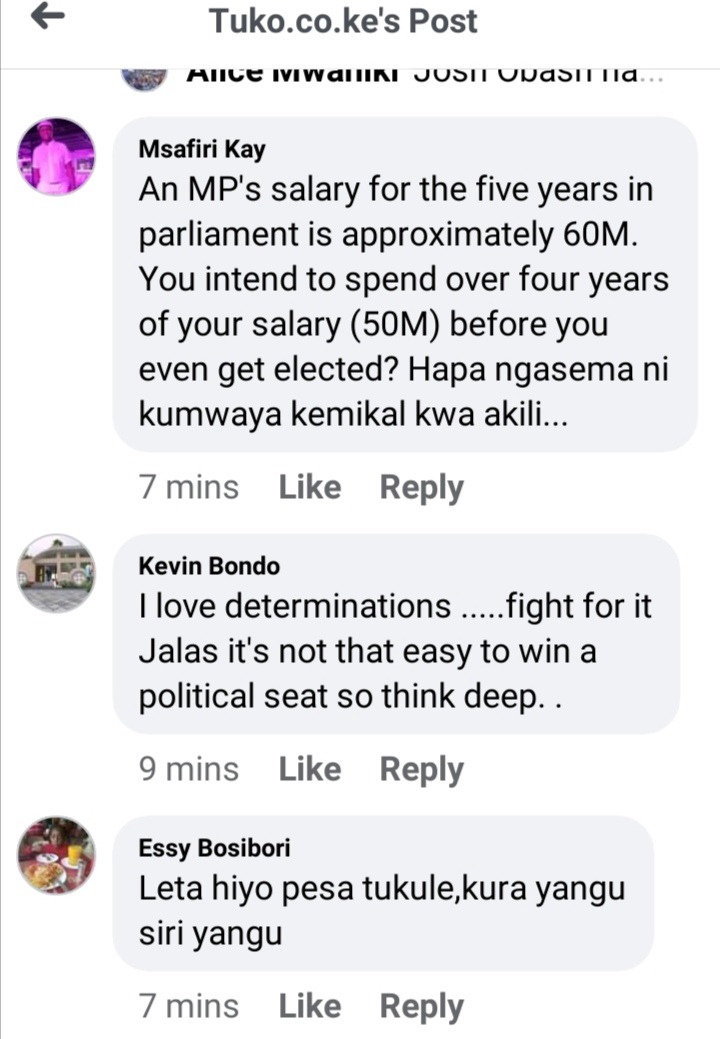Open Essy Bosibori's profile picture

pos(56,855)
